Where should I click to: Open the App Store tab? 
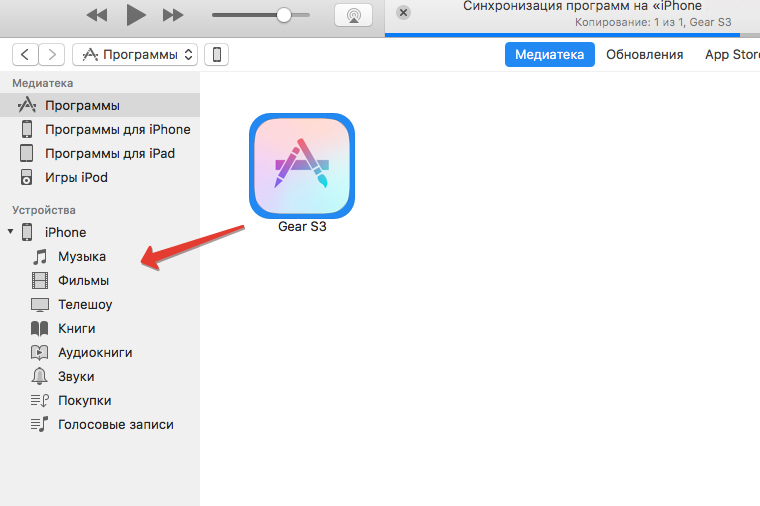pos(732,55)
